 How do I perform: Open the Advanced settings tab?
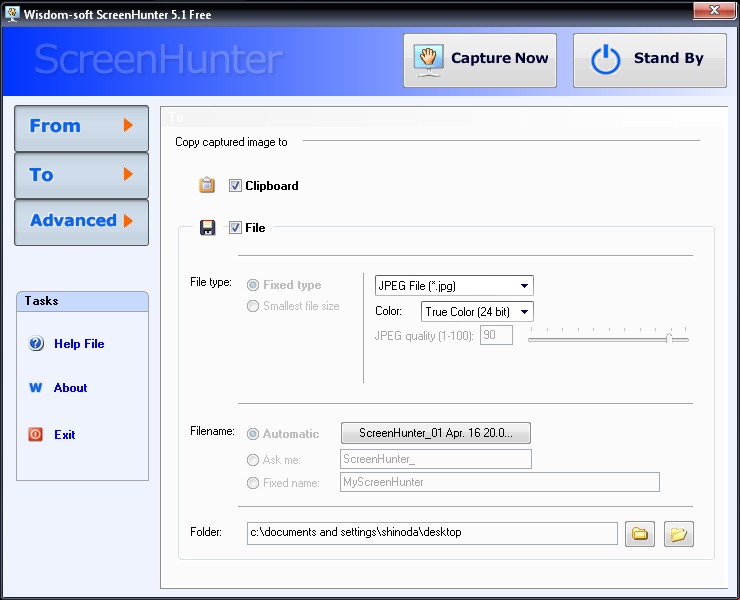tap(82, 222)
